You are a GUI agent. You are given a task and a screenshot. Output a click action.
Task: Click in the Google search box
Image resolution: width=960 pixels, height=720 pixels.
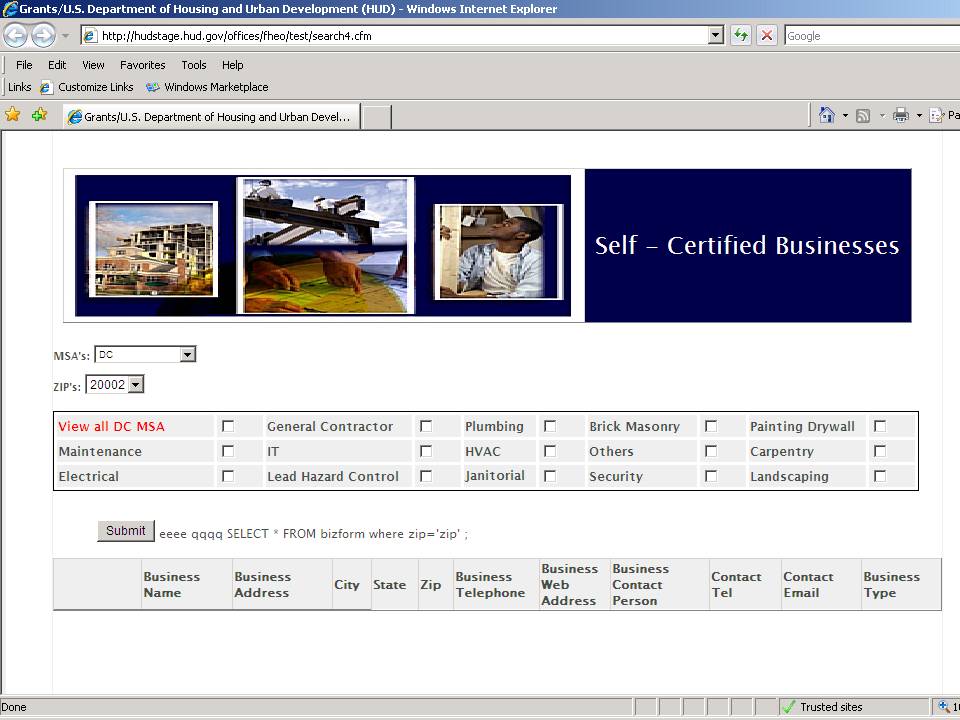click(870, 35)
